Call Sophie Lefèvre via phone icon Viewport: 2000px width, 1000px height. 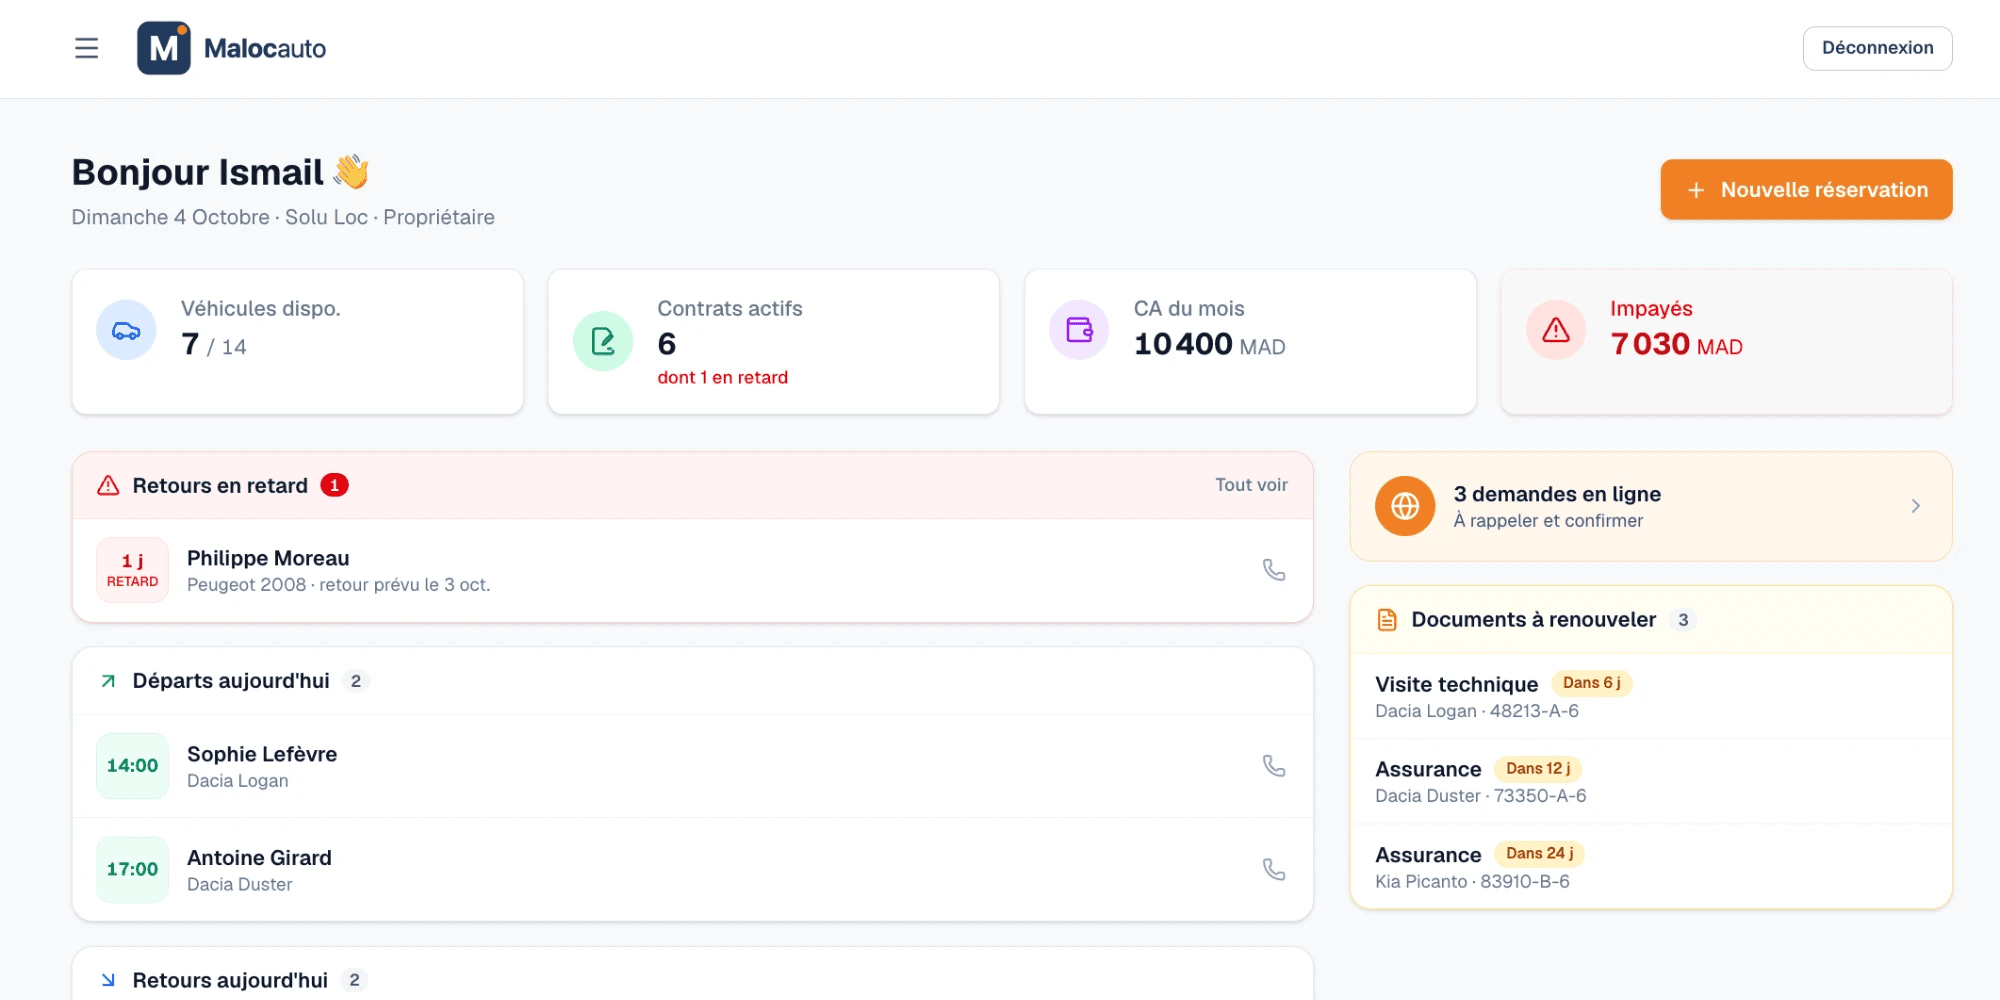[1274, 766]
